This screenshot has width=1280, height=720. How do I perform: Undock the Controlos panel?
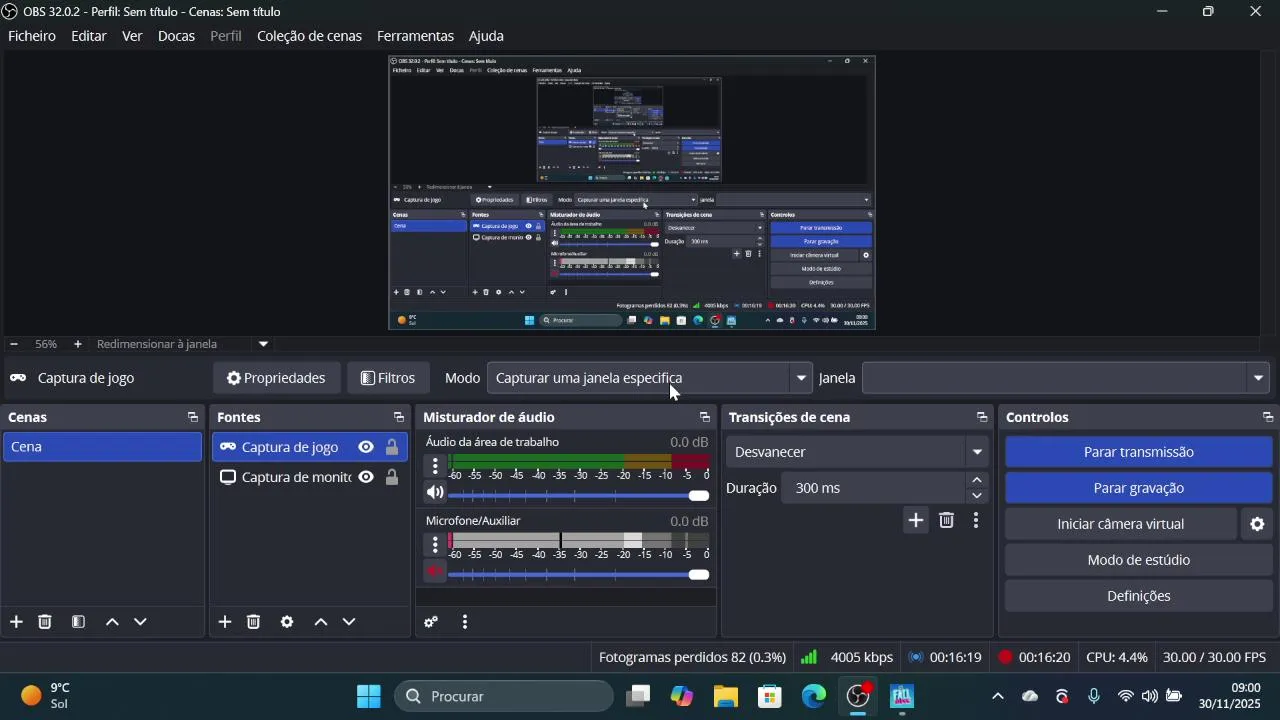(1268, 417)
